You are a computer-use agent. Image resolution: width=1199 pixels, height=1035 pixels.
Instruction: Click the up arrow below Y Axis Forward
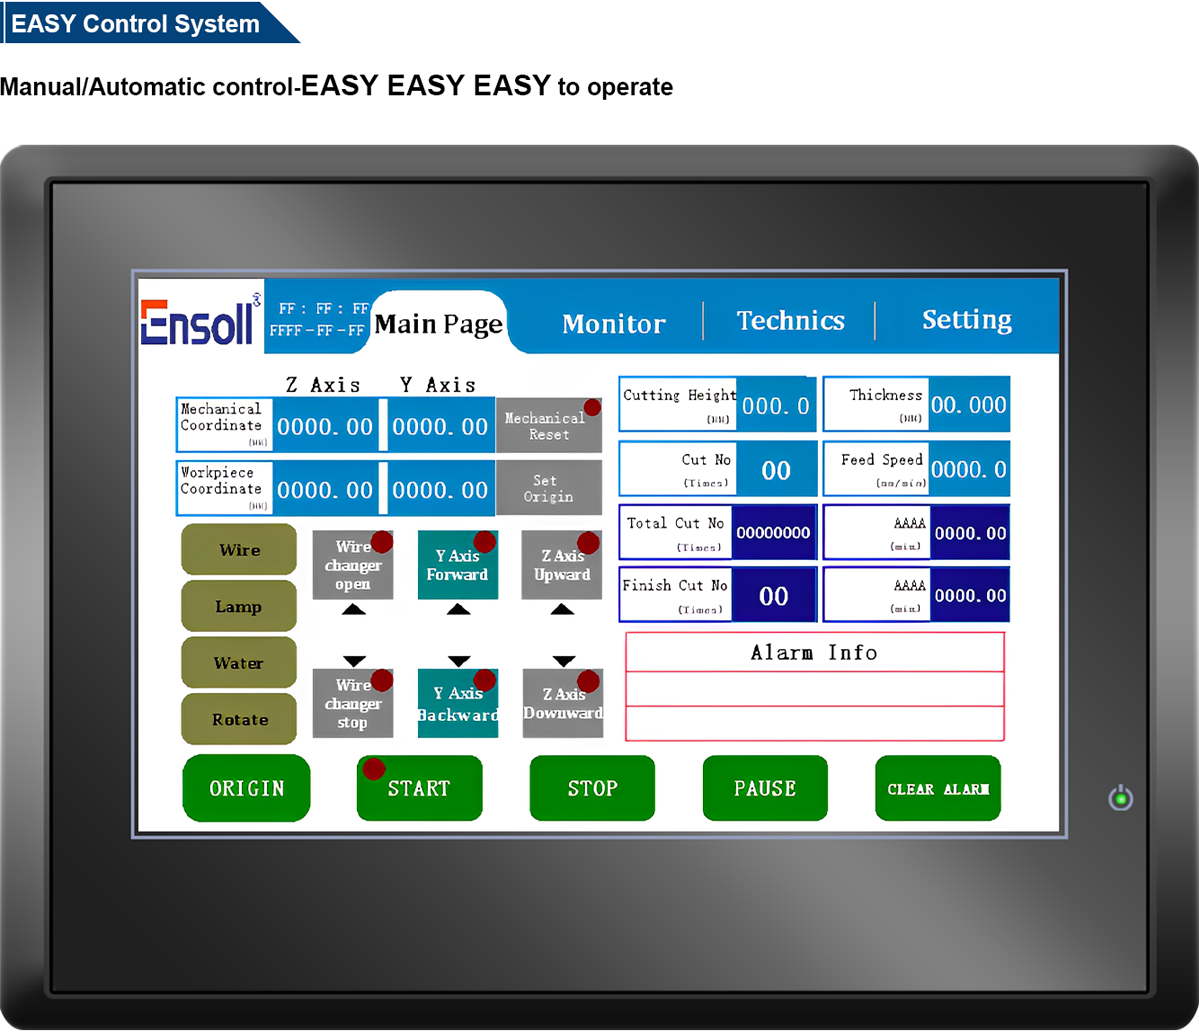tap(458, 609)
